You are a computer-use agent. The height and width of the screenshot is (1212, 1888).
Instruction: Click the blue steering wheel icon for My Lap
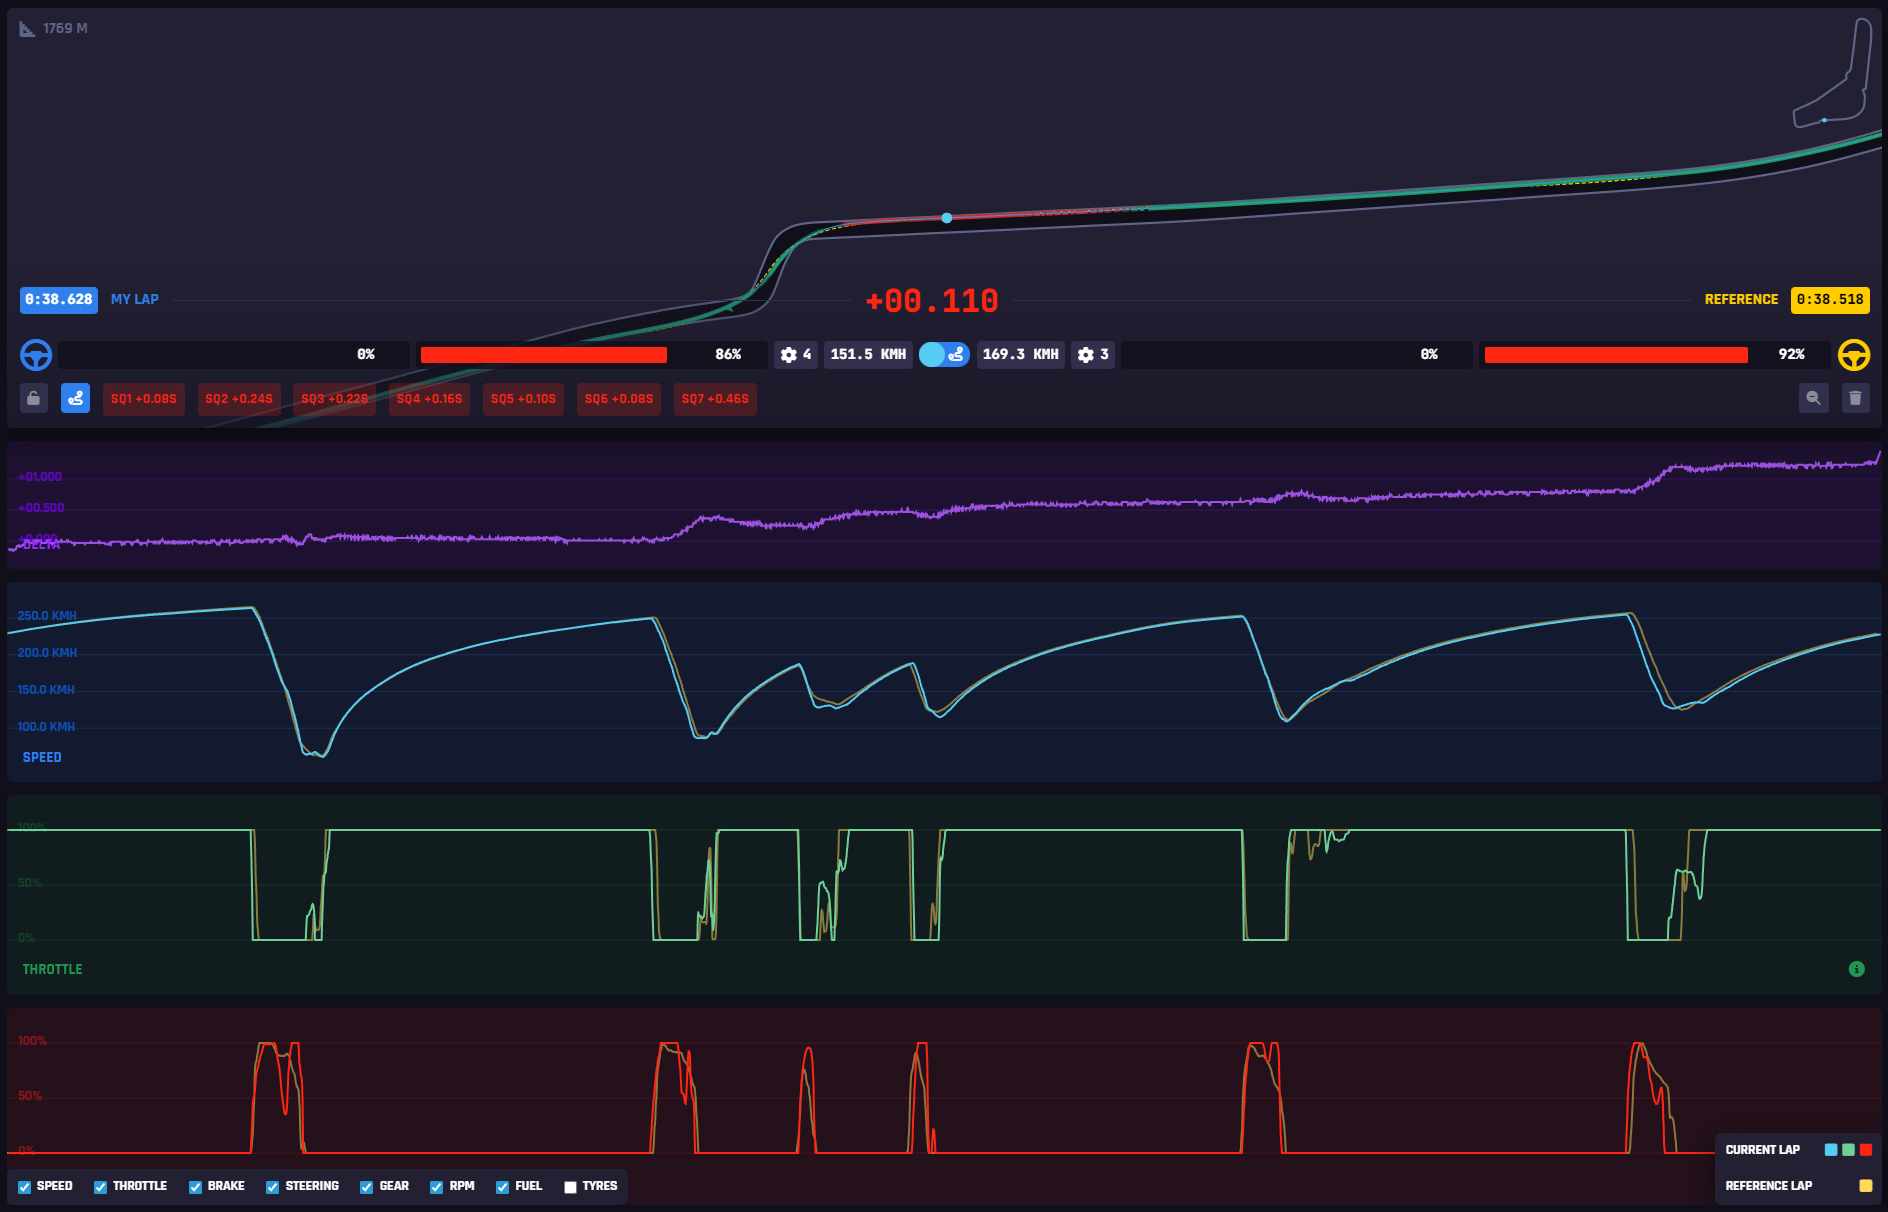pyautogui.click(x=36, y=355)
